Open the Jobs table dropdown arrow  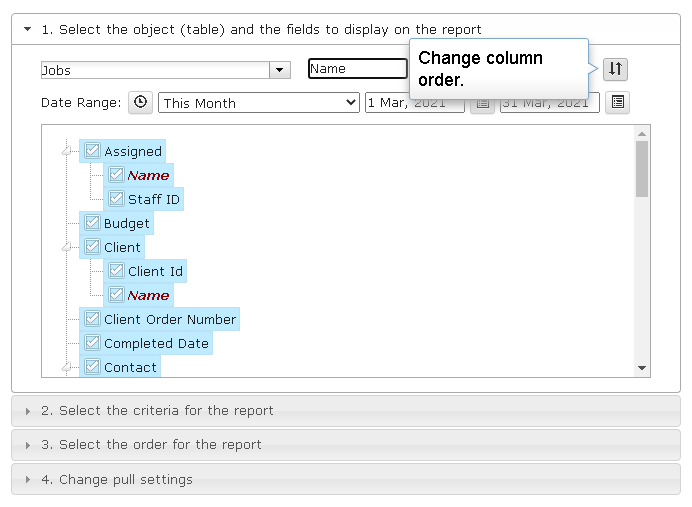(x=279, y=70)
